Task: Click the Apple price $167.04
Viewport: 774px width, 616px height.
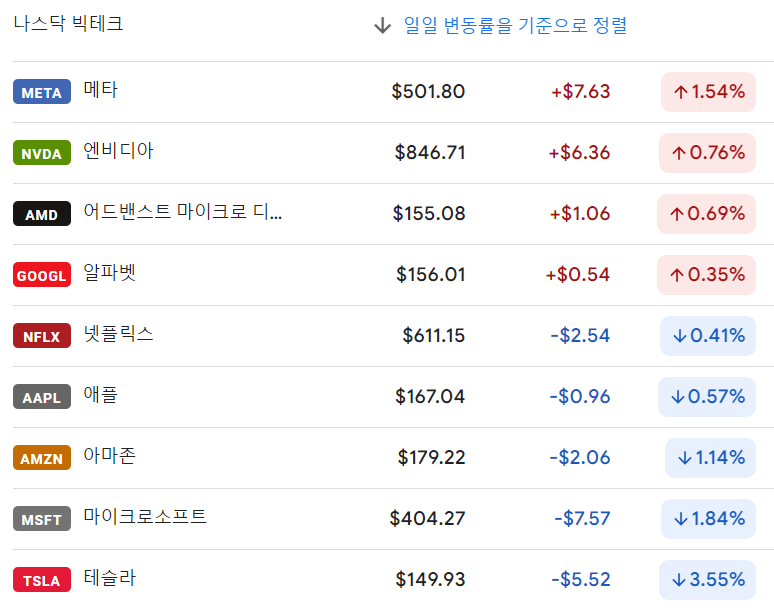Action: 430,397
